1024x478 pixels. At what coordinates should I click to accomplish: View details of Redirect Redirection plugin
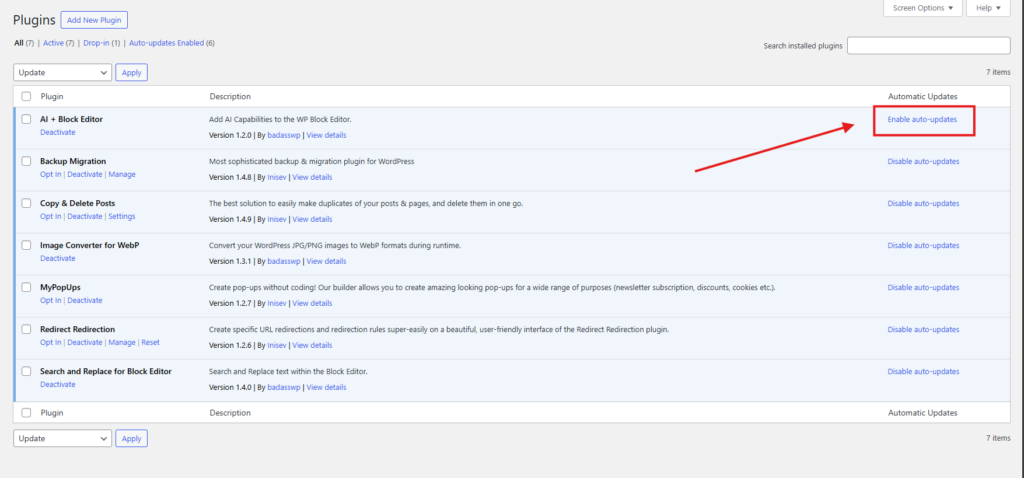[x=326, y=345]
